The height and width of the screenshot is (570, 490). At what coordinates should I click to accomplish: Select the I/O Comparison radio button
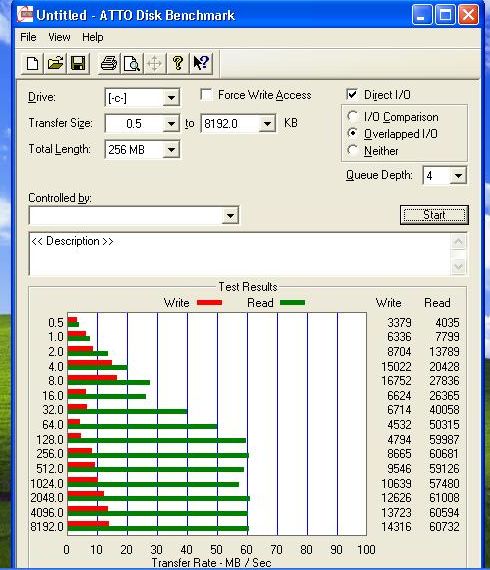pos(352,116)
